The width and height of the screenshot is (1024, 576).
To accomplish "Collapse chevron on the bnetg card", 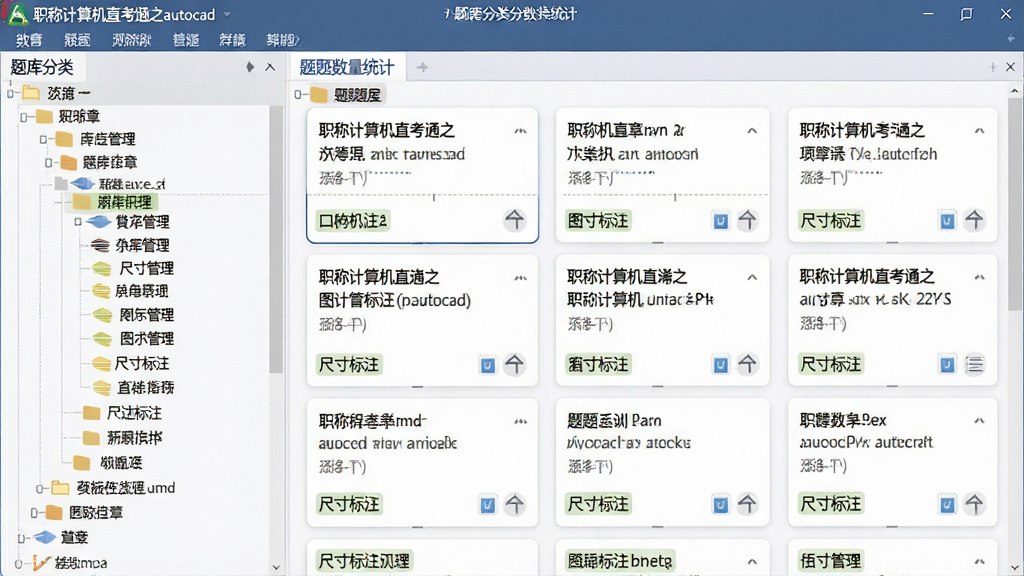I will point(752,561).
